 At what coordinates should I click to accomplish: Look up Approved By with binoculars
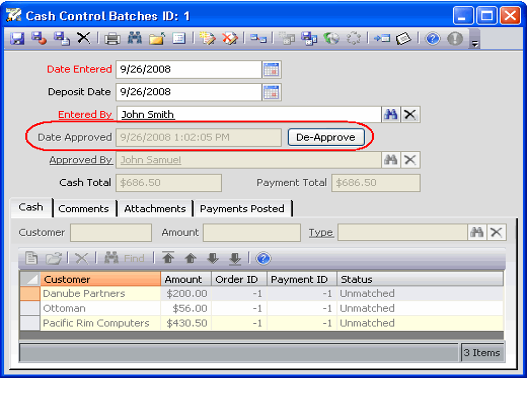coord(391,160)
